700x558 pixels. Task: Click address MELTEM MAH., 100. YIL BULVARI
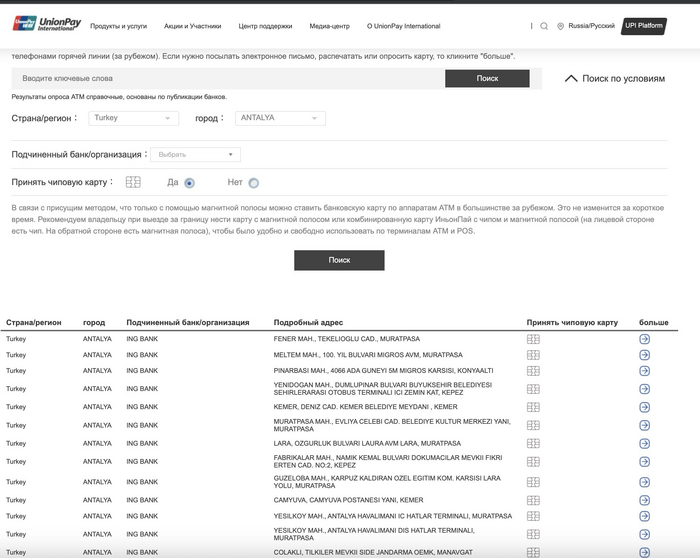click(368, 355)
